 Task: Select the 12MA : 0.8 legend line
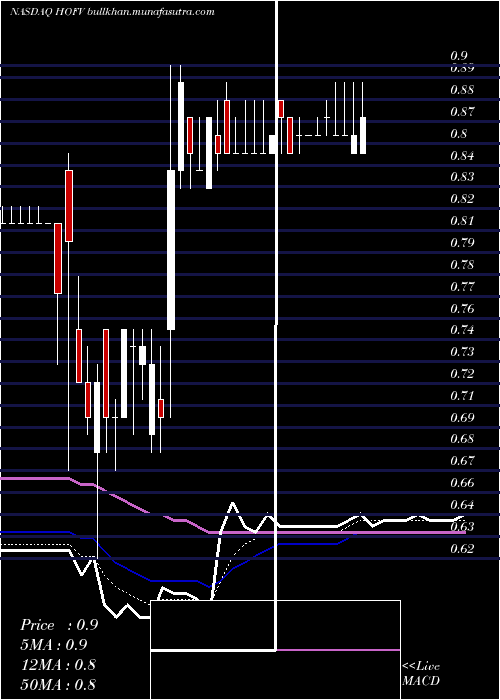(58, 664)
